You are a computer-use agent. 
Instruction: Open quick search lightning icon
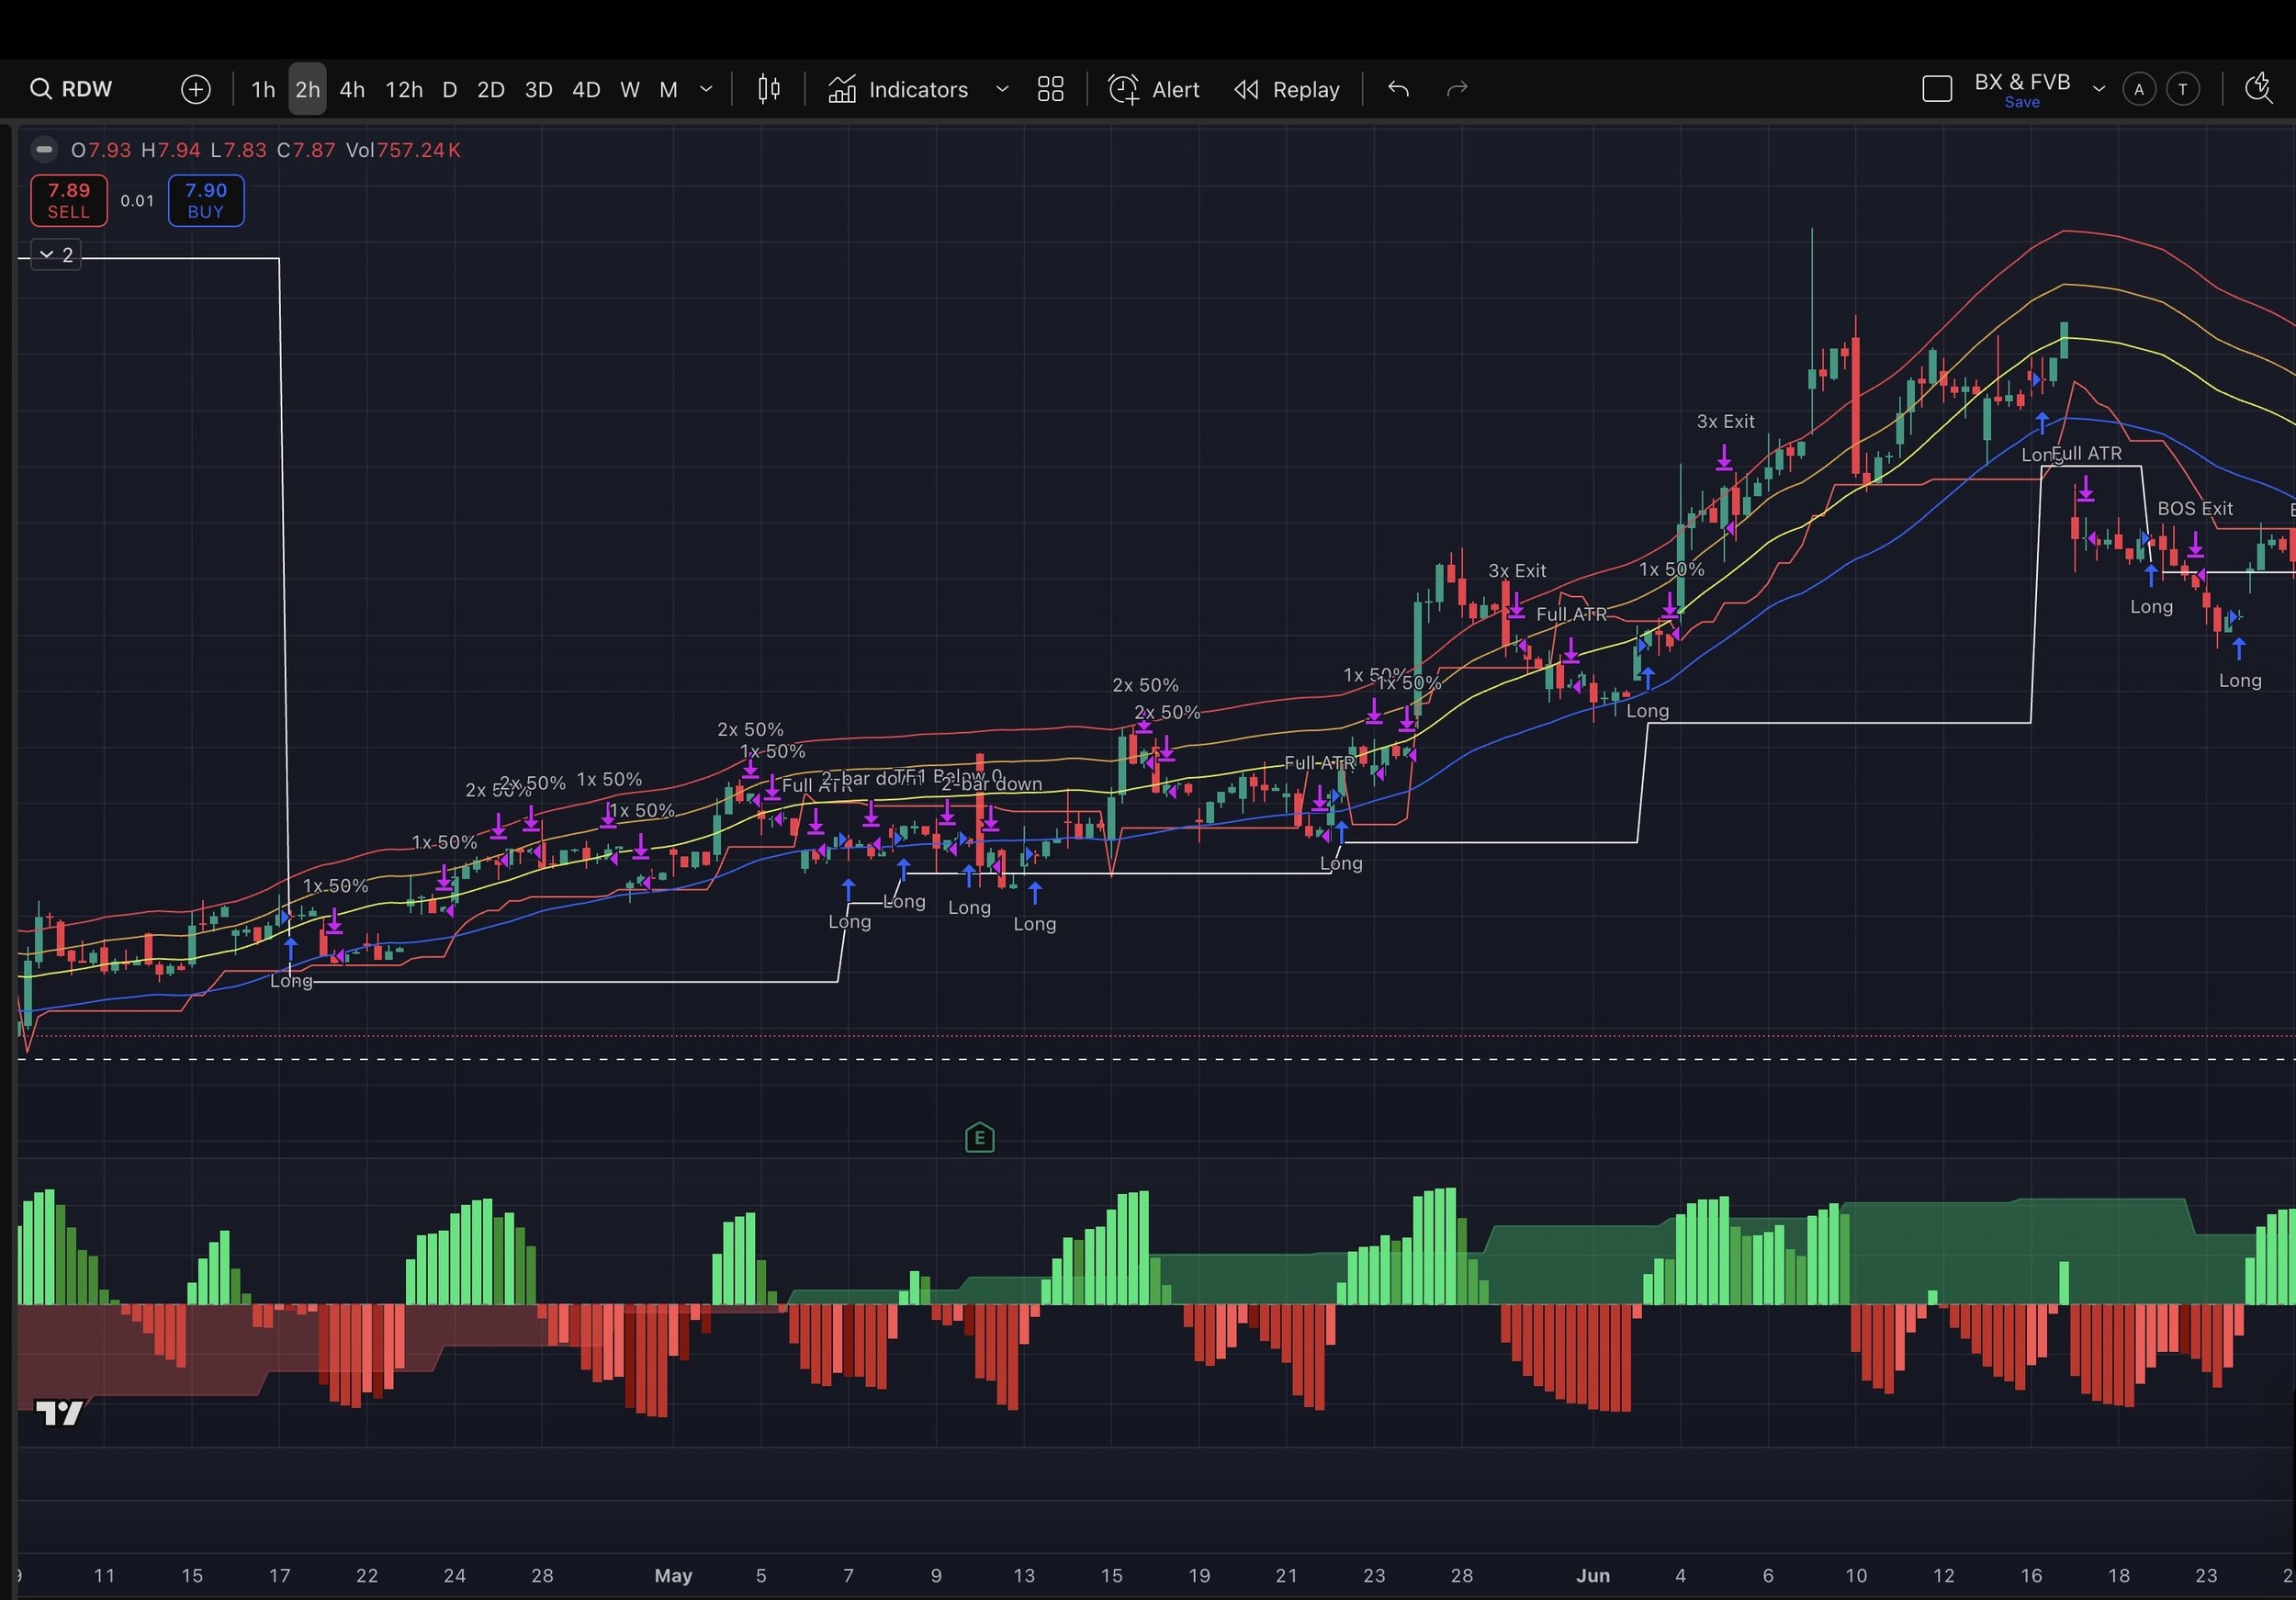coord(2258,89)
